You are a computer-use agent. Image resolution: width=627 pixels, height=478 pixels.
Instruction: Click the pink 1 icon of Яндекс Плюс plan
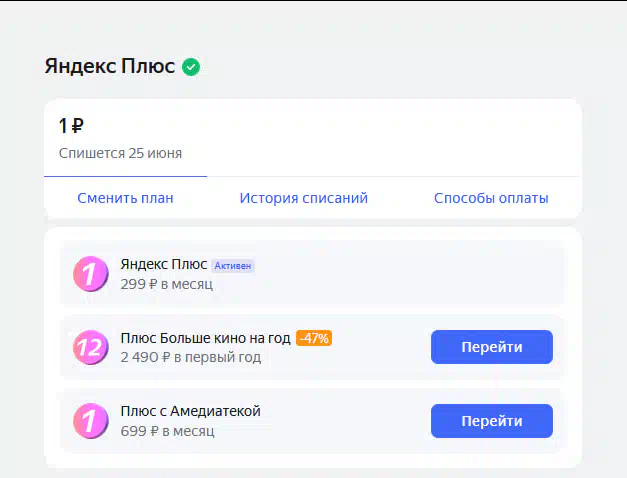(x=91, y=274)
